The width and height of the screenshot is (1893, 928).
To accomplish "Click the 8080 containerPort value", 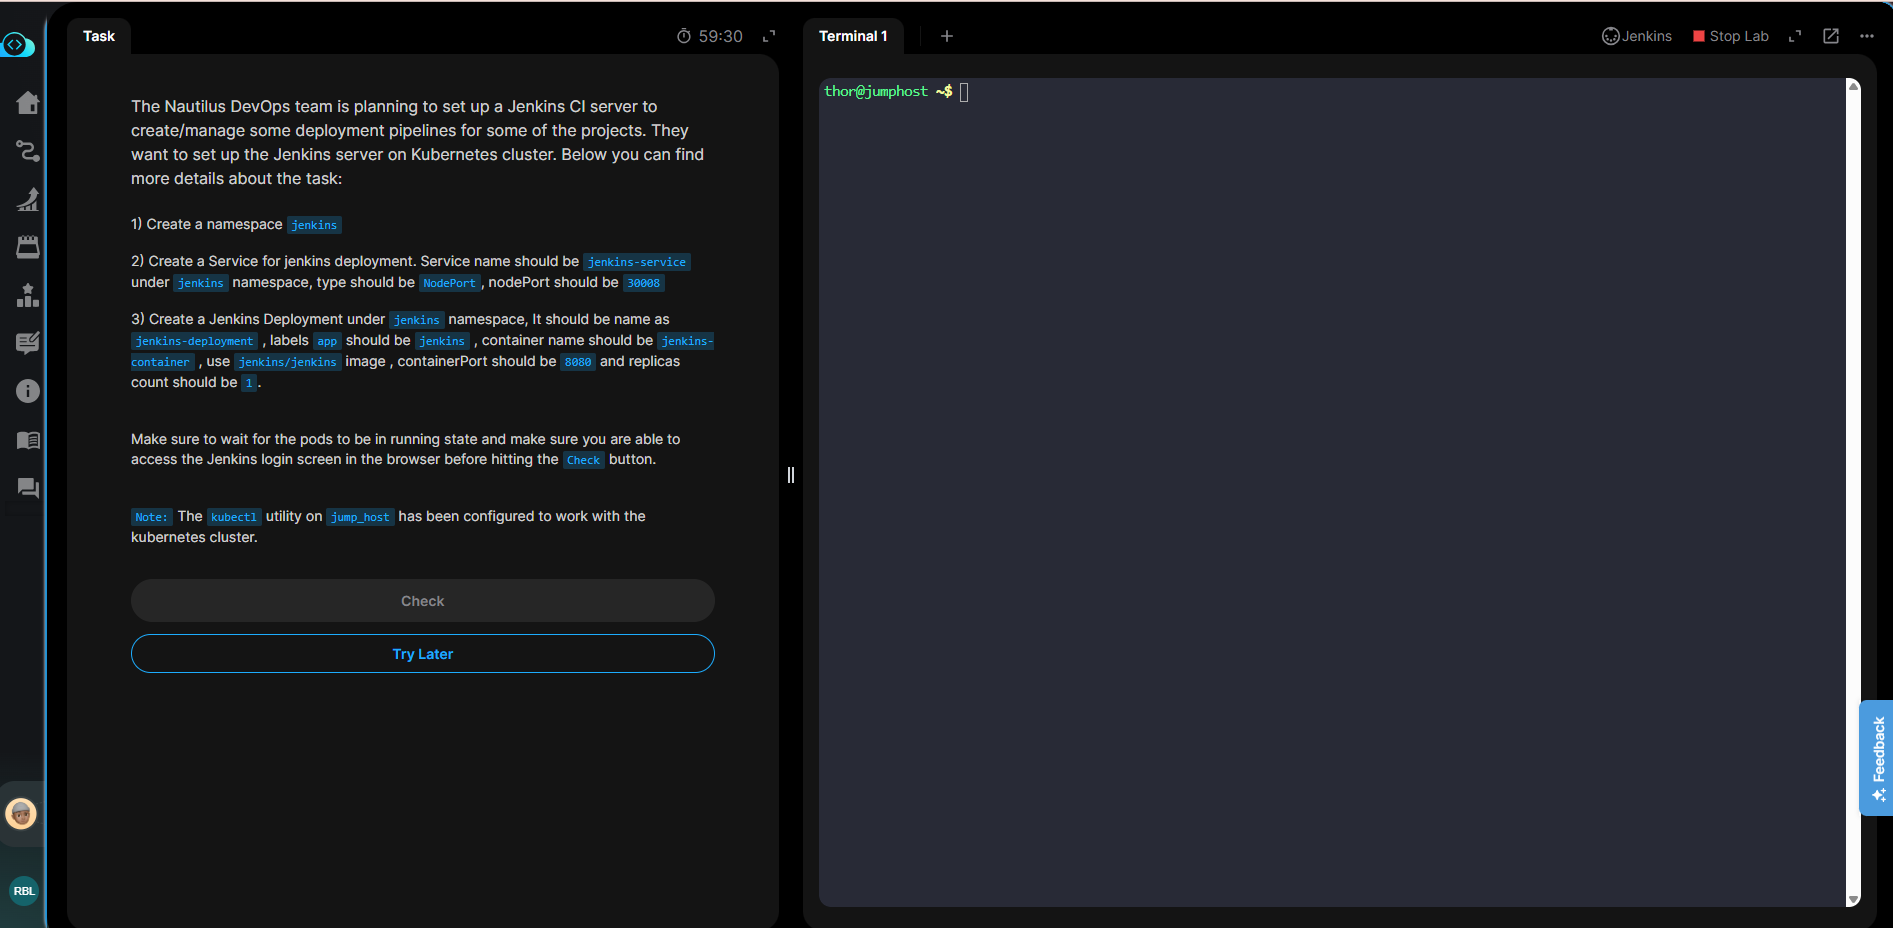I will coord(578,362).
